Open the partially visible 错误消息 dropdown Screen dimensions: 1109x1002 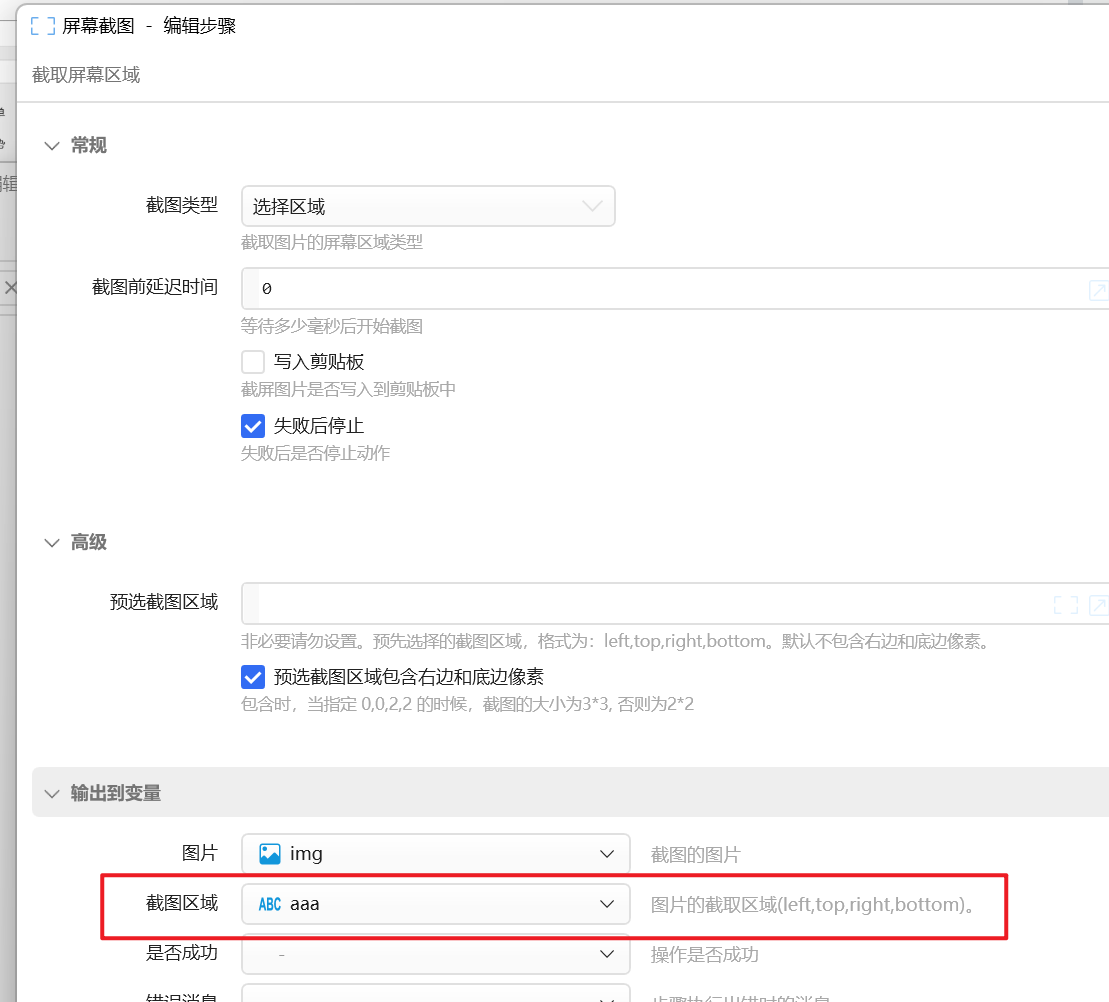point(435,996)
